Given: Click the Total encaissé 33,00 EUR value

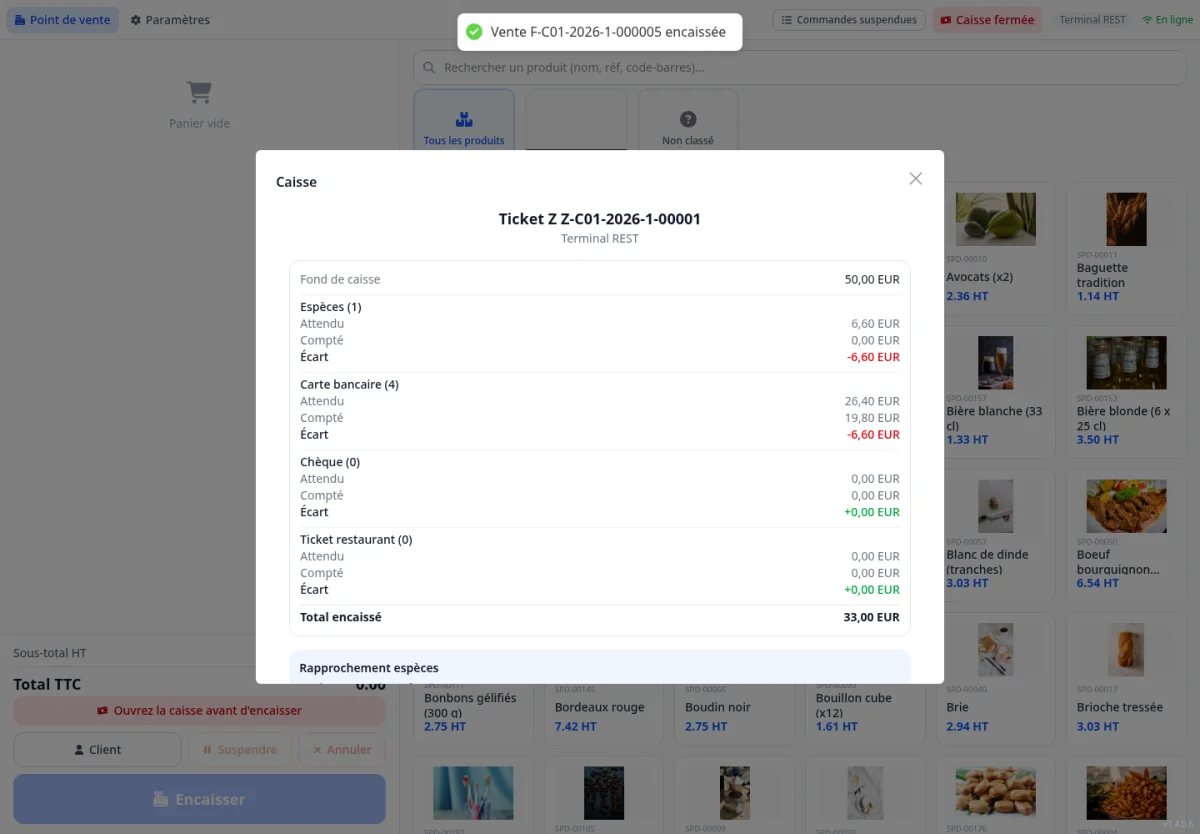Looking at the screenshot, I should pos(871,618).
